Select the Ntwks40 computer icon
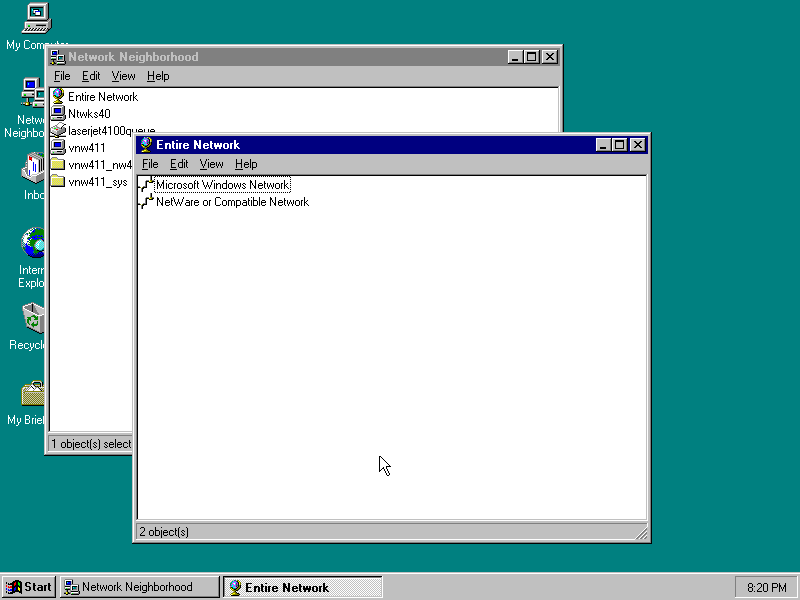 pyautogui.click(x=58, y=113)
